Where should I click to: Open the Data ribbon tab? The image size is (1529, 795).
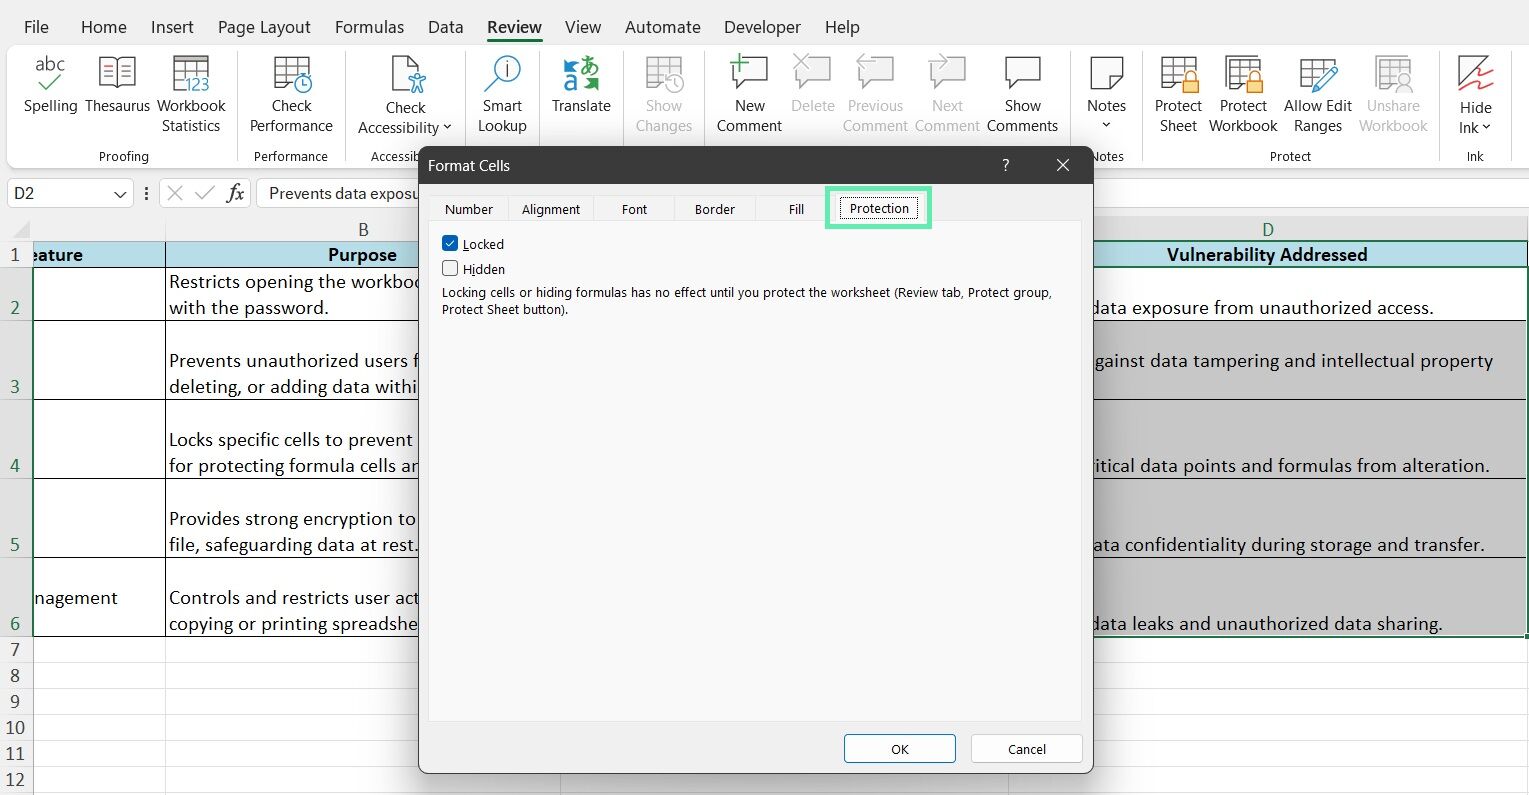[445, 27]
